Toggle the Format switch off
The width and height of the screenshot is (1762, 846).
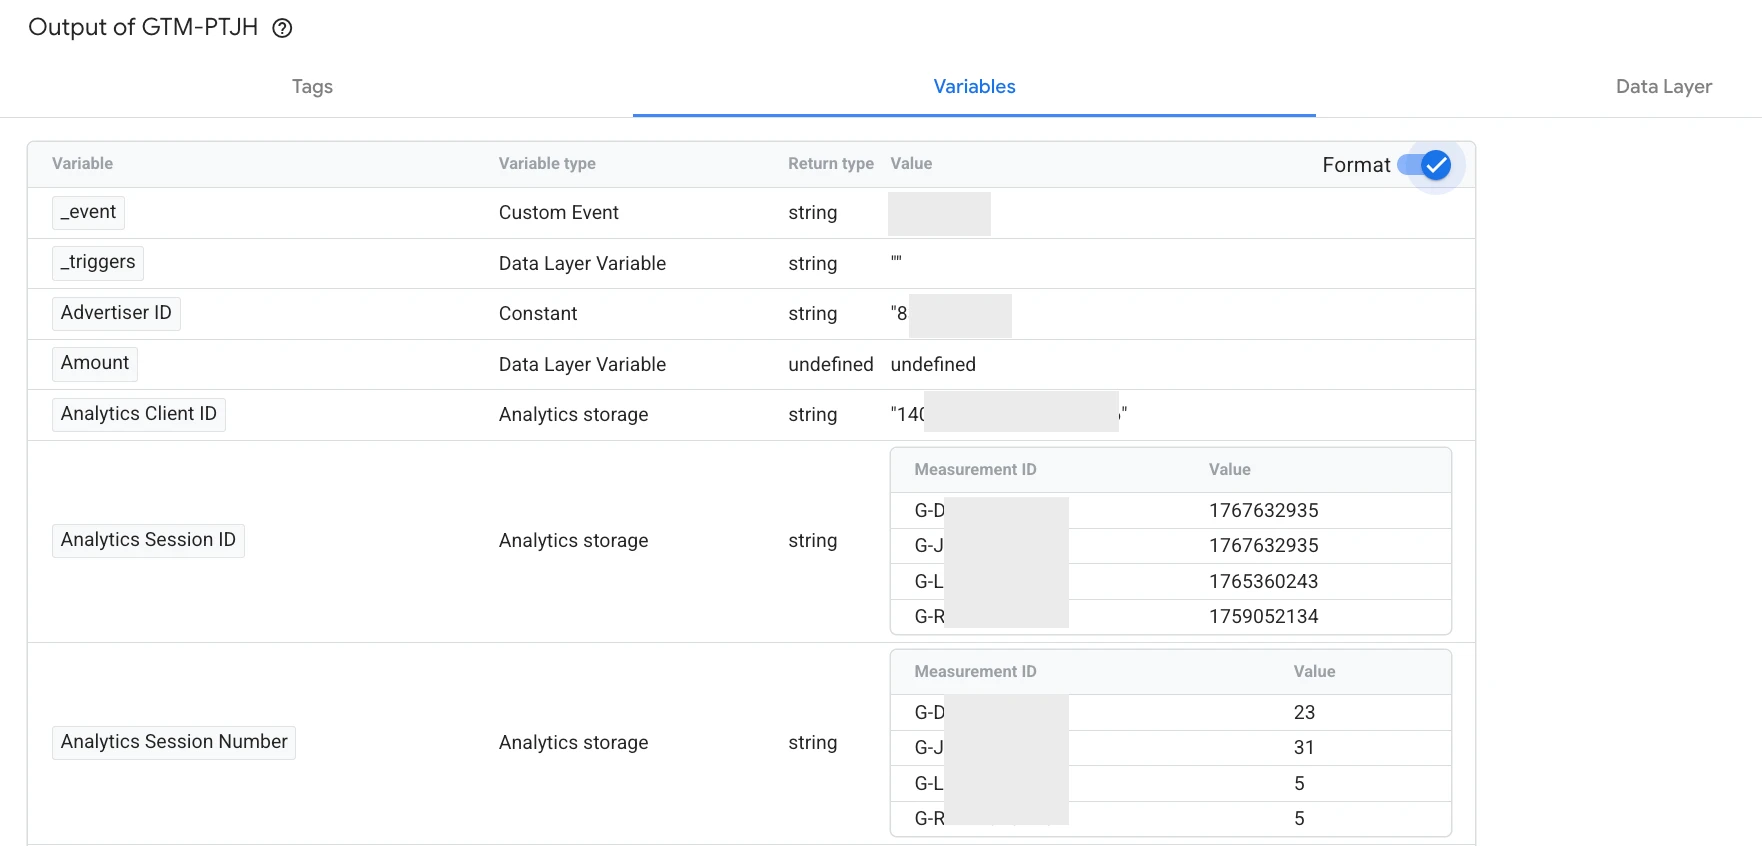(1425, 165)
